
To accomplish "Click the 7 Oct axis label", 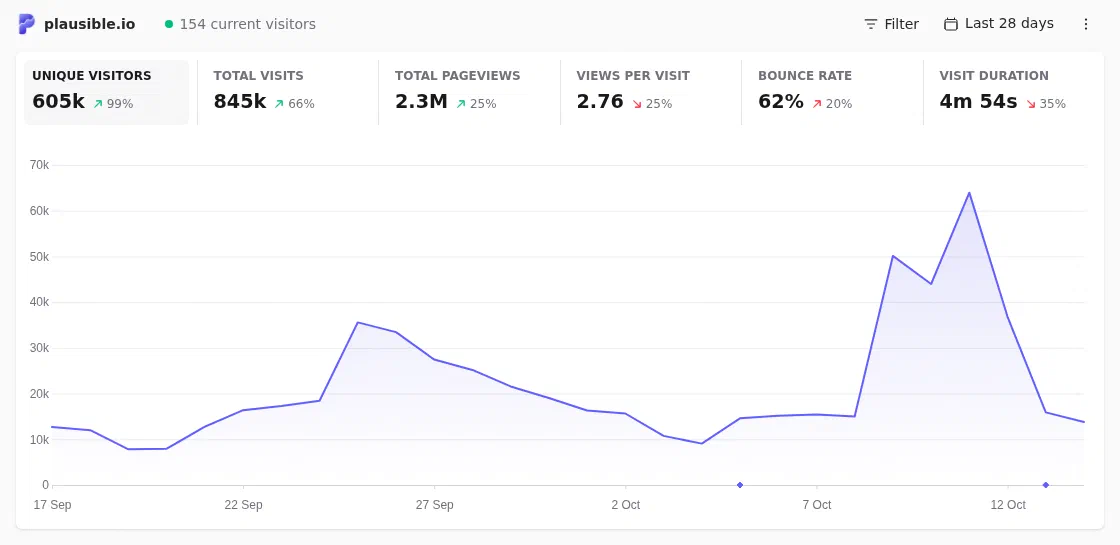I will [x=816, y=505].
